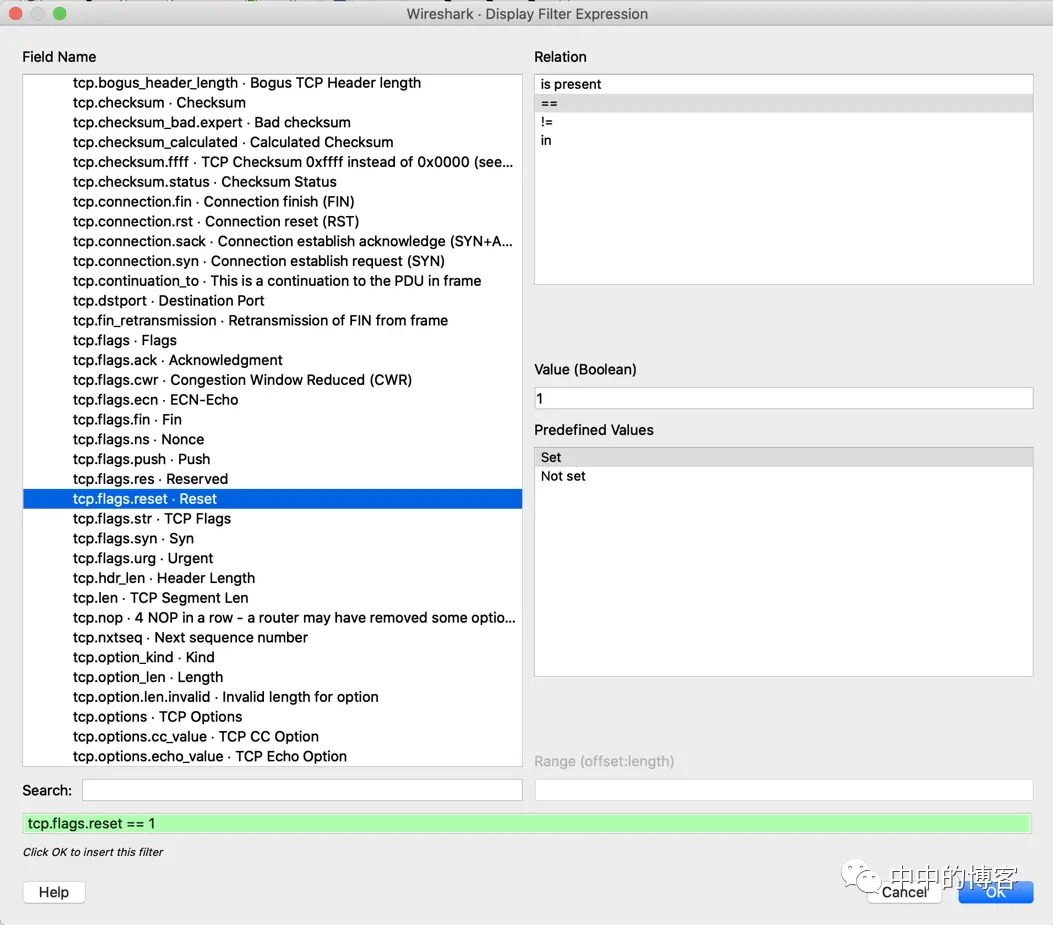Viewport: 1053px width, 925px height.
Task: Select tcp.checksum_bad.expert · Bad checksum
Action: coord(273,122)
